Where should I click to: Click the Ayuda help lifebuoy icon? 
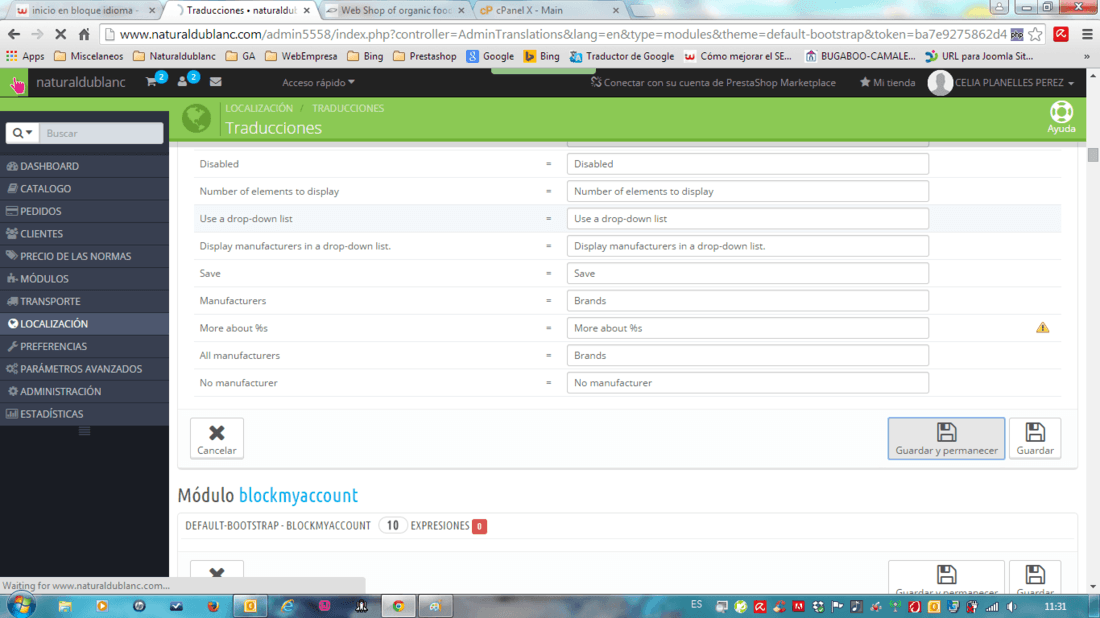click(1061, 117)
